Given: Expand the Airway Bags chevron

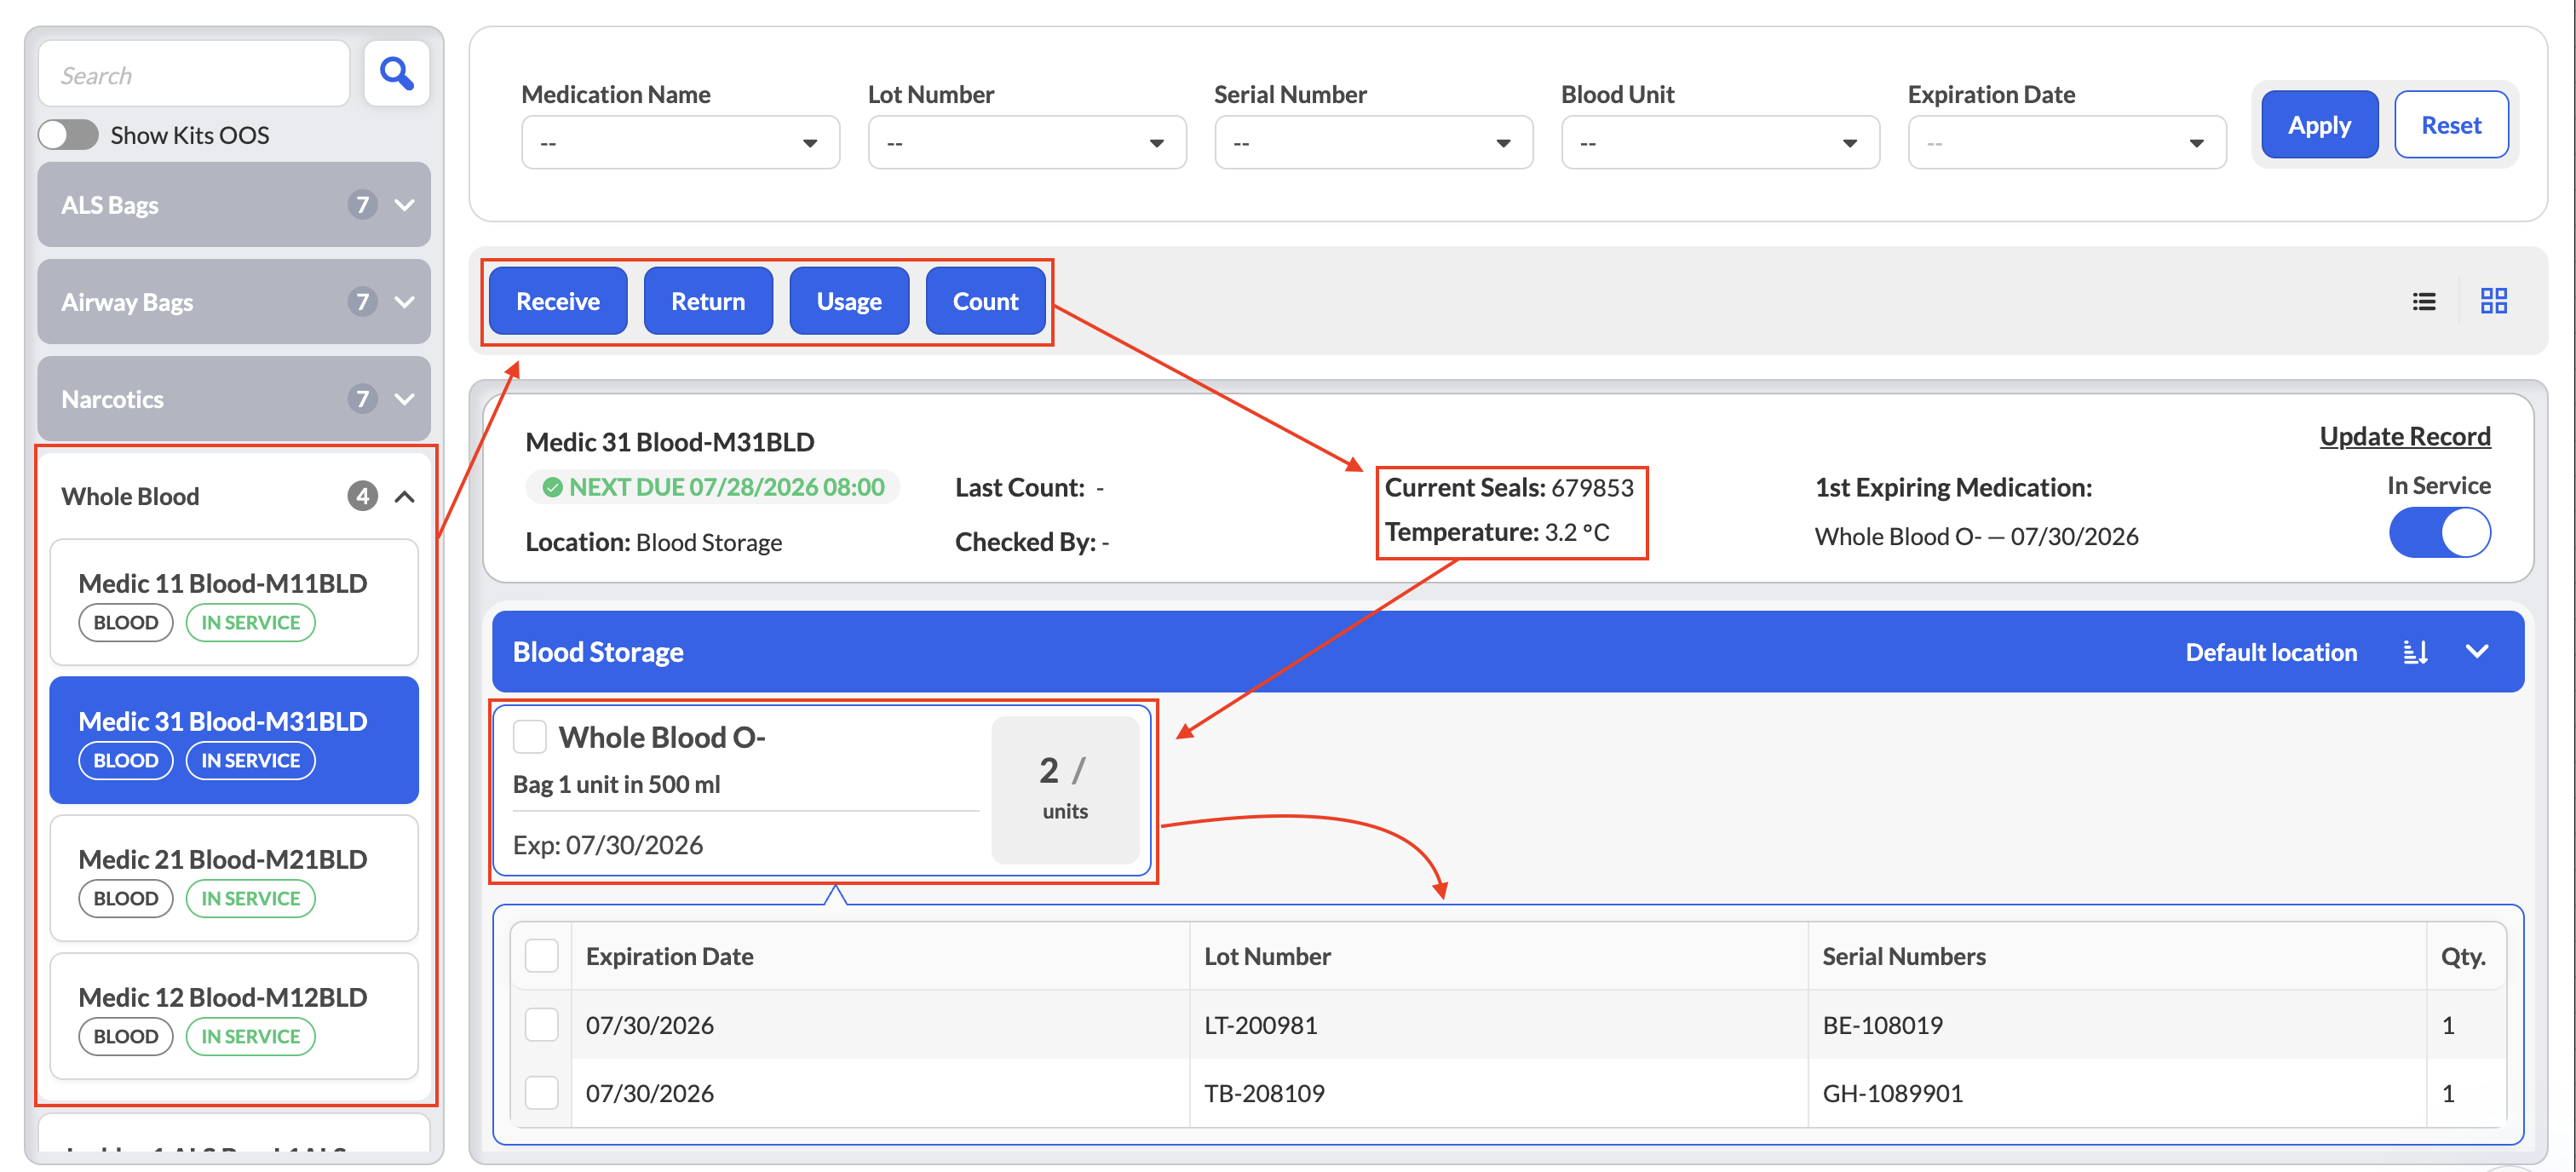Looking at the screenshot, I should click(404, 302).
